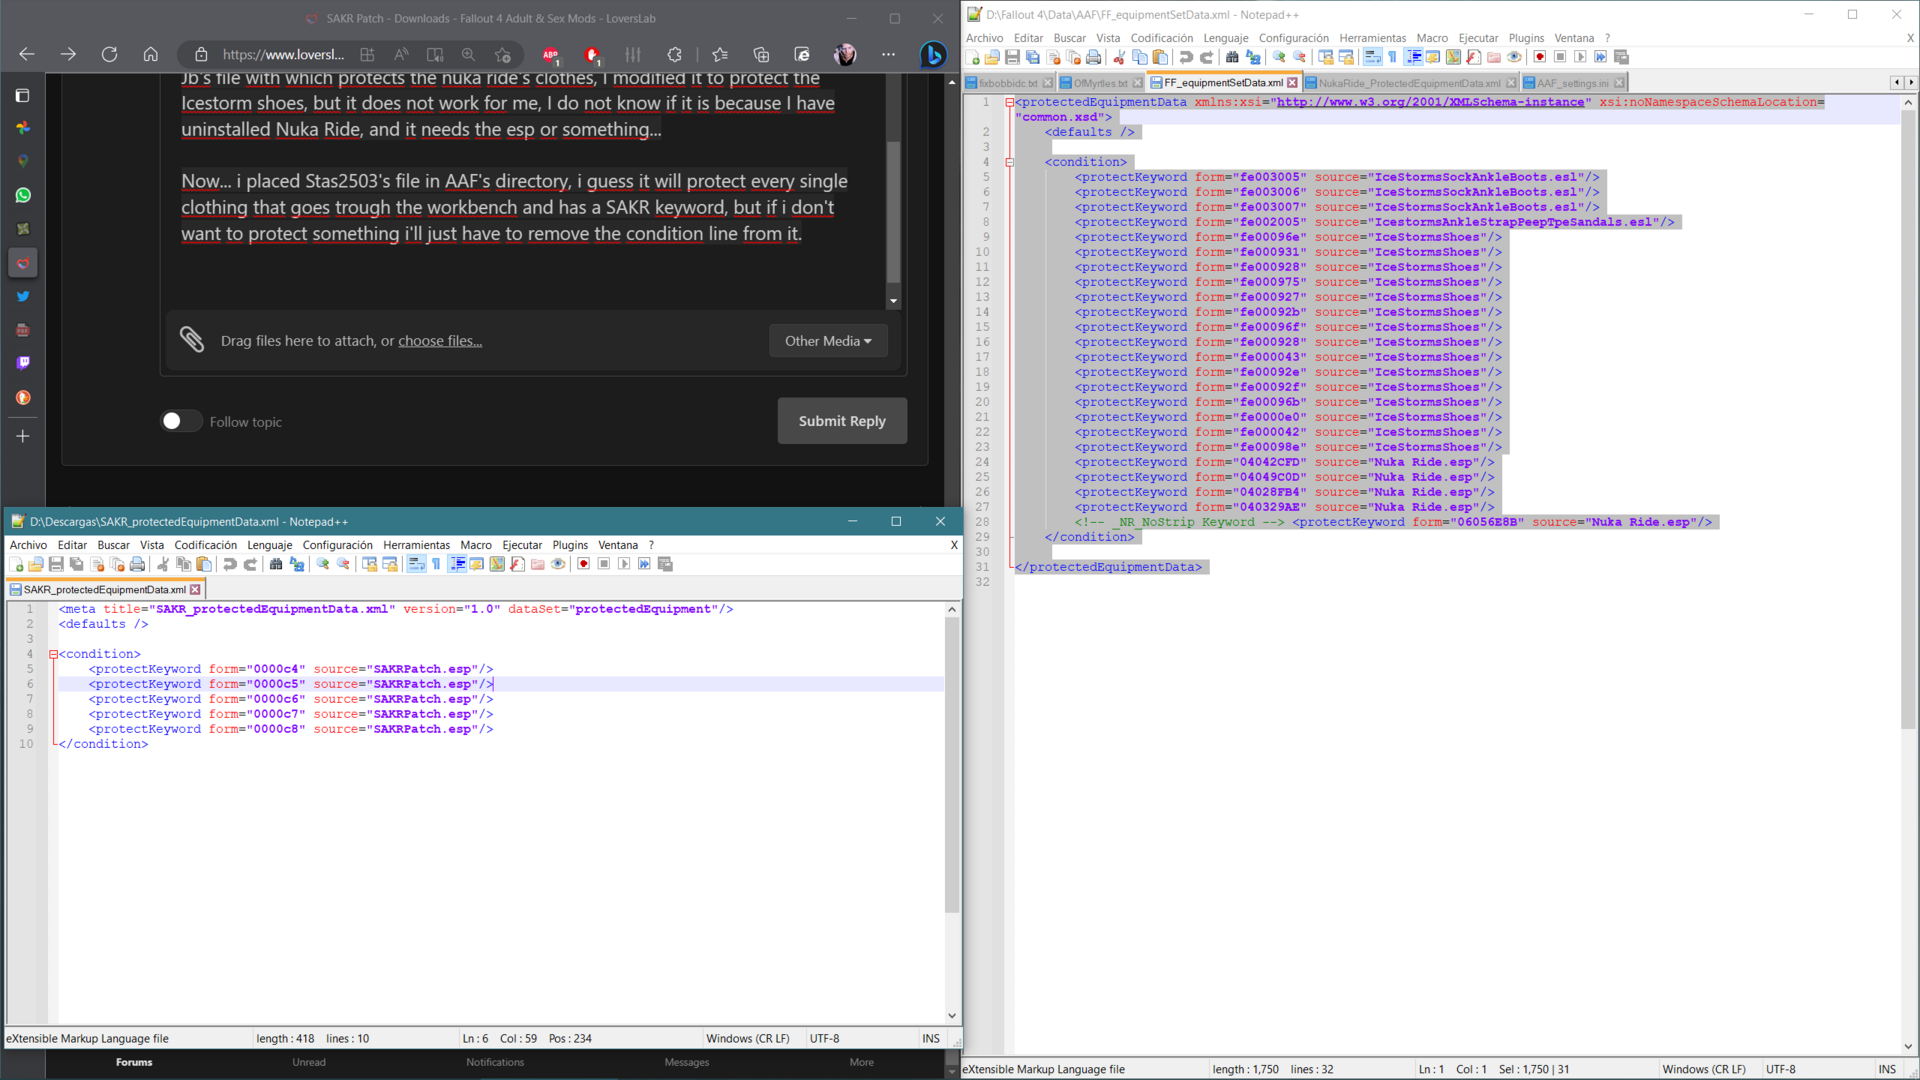
Task: Switch to the OfMyrtles.txt tab
Action: point(1100,83)
